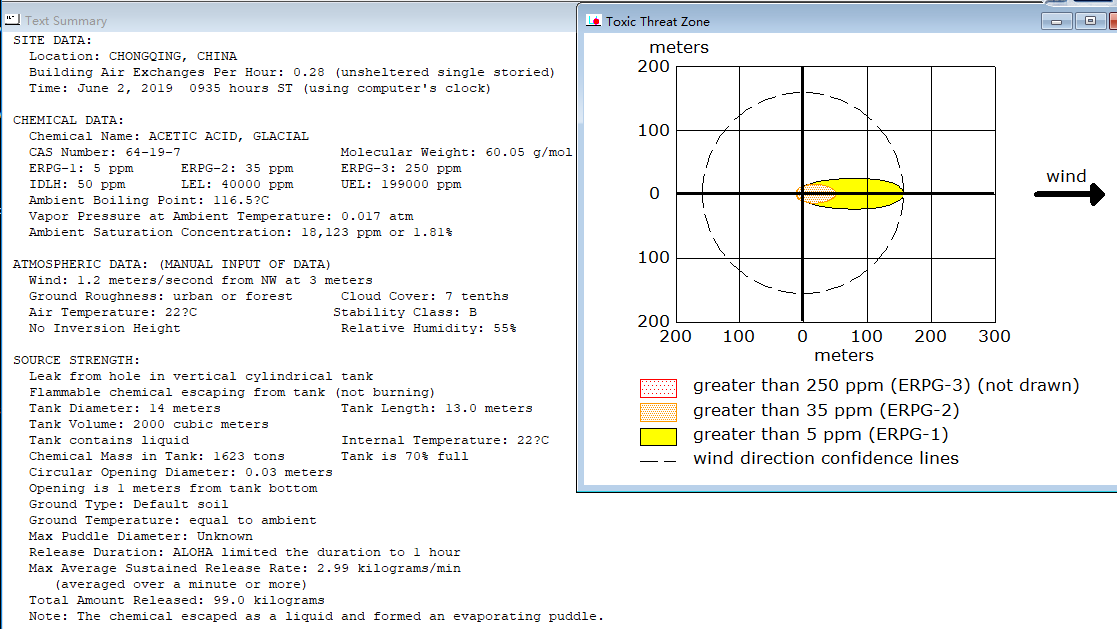Click the 'IDLH: 50 ppm' value
This screenshot has width=1117, height=629.
[x=77, y=184]
